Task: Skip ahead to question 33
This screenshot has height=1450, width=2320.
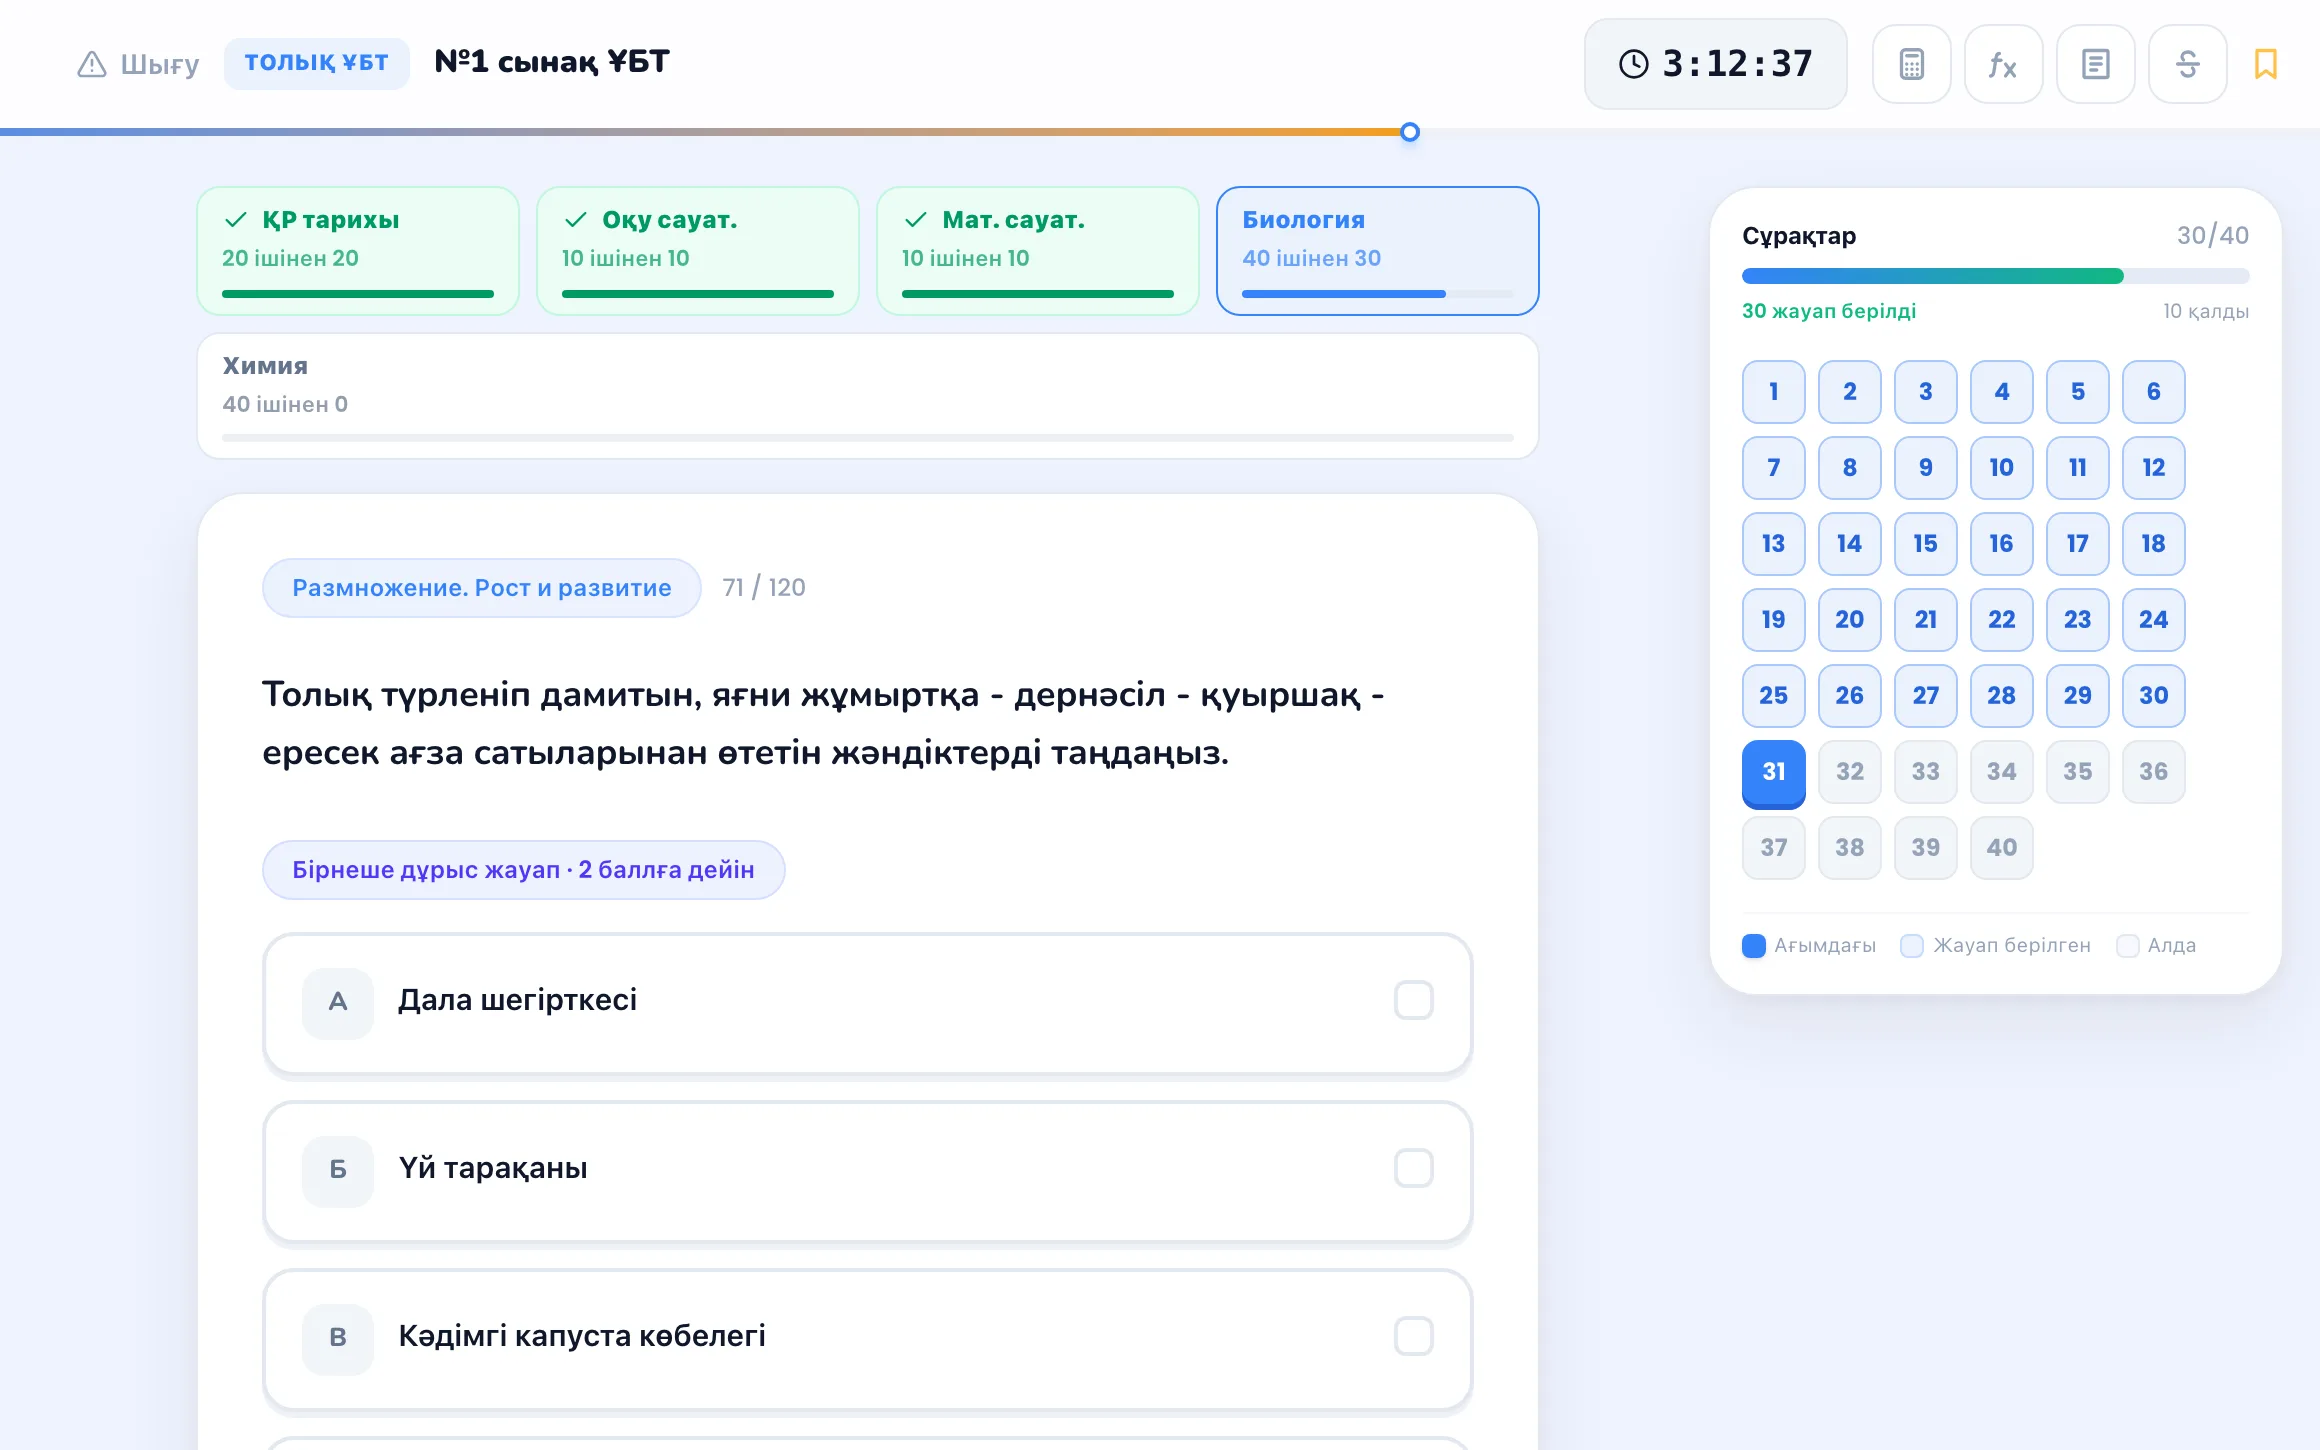Action: click(1925, 772)
